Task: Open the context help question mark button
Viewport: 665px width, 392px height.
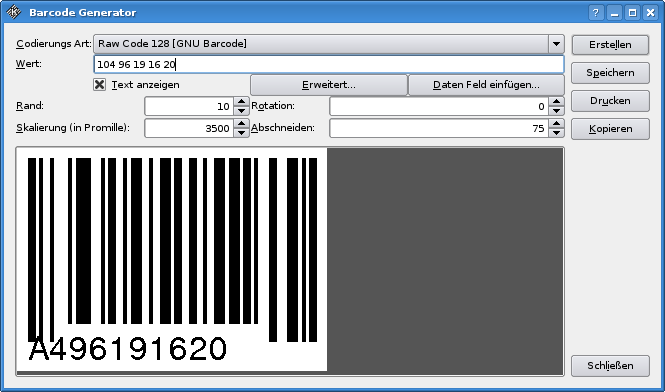Action: pos(595,13)
